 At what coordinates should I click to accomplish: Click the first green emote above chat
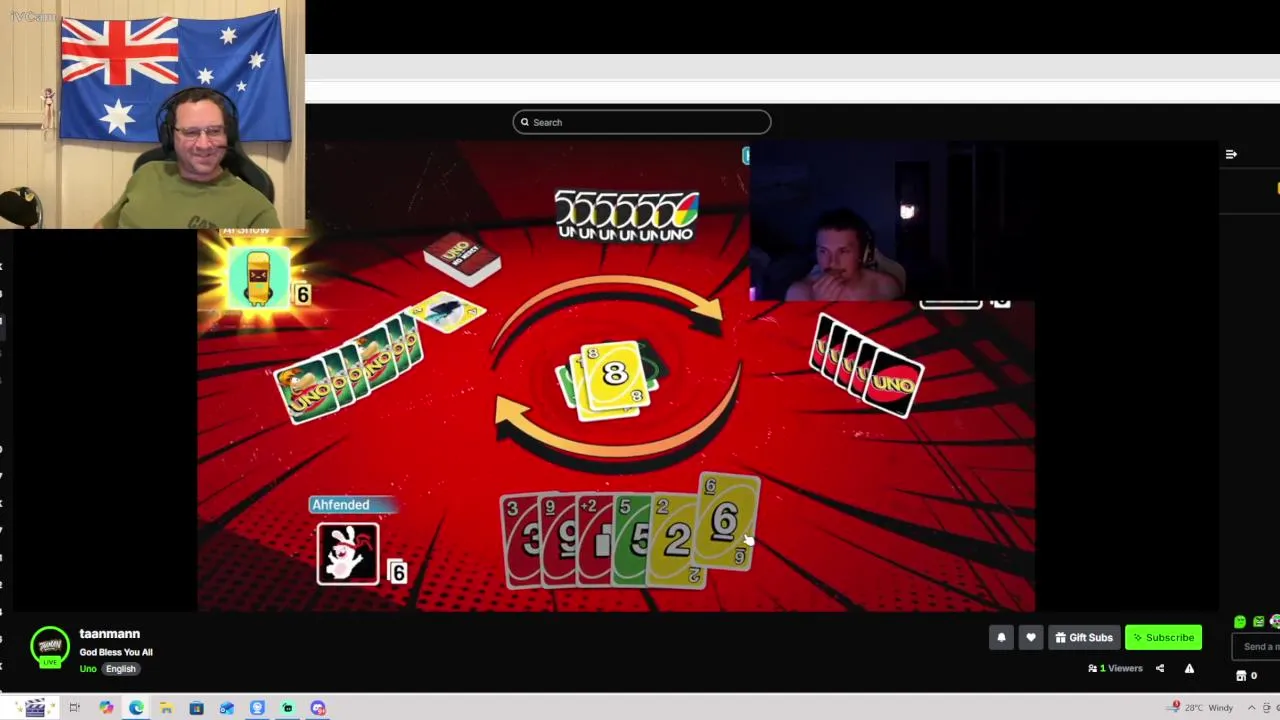tap(1240, 622)
